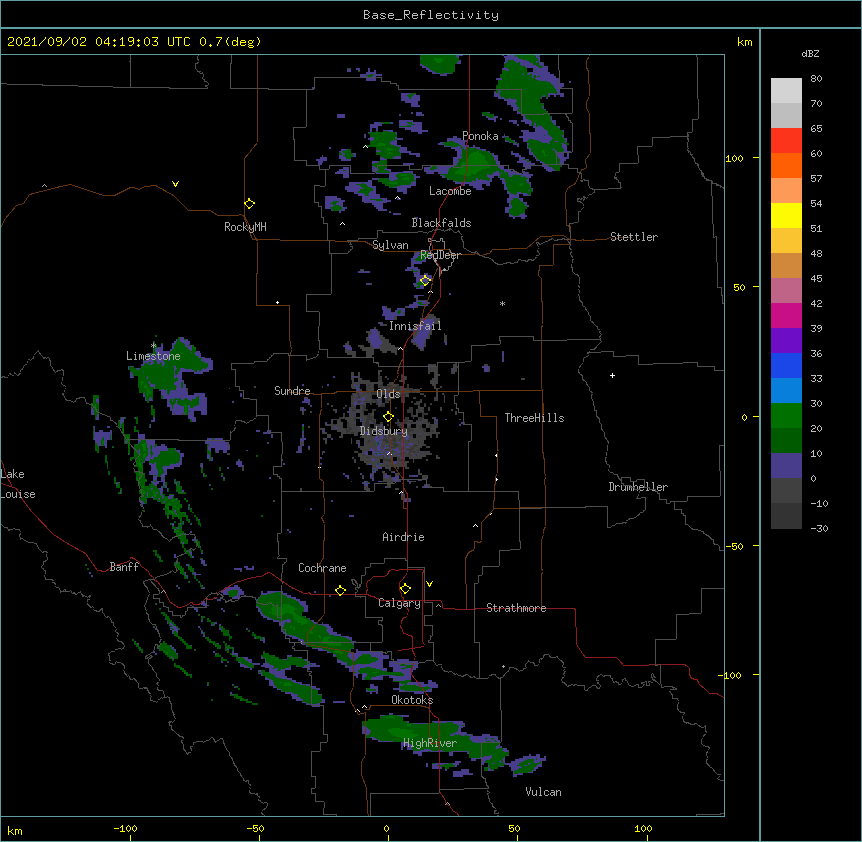This screenshot has height=842, width=862.
Task: Click the Drumheller town label
Action: pos(638,487)
